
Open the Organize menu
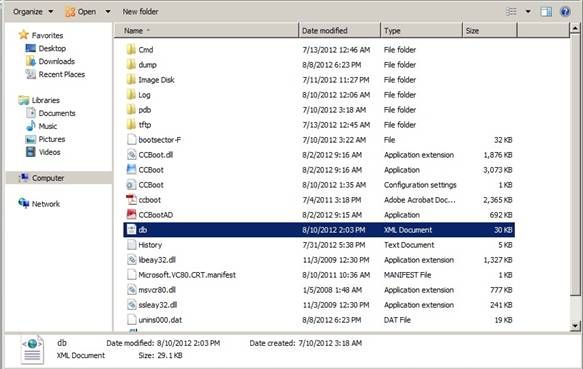(x=33, y=12)
